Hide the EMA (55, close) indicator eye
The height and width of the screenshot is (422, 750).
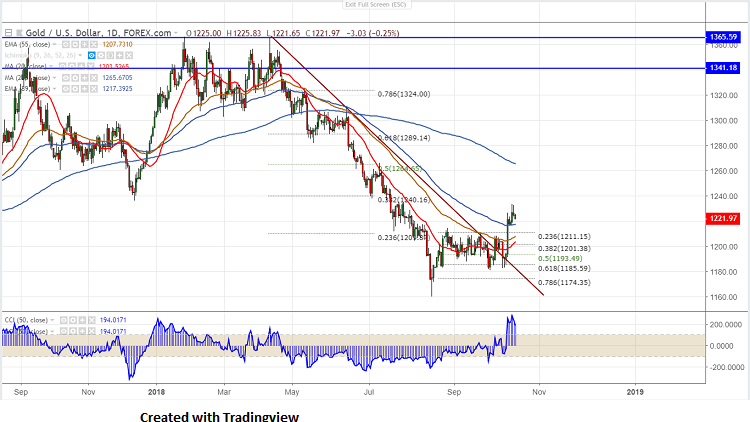tap(66, 44)
